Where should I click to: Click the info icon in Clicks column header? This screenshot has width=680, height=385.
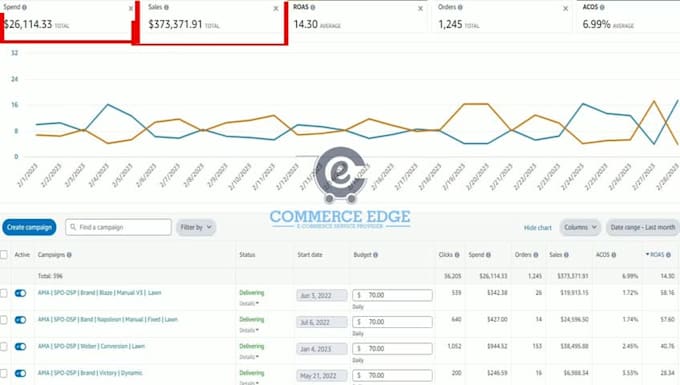[457, 255]
